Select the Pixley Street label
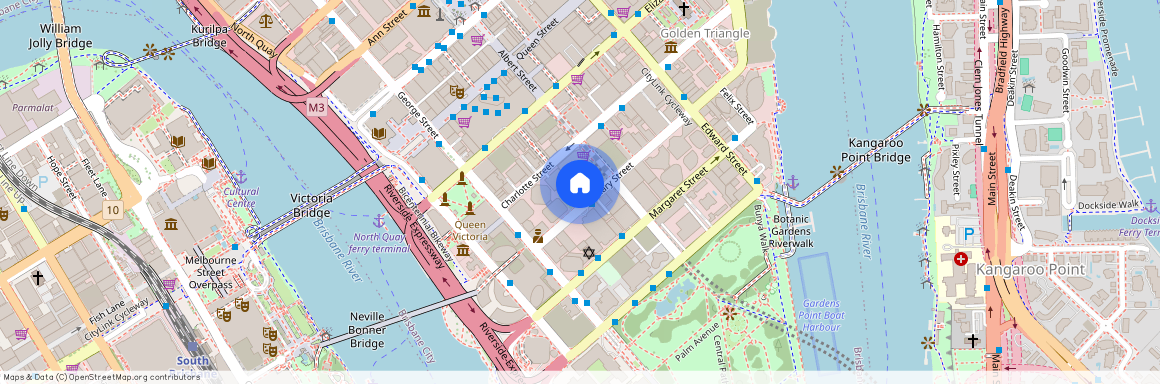The height and width of the screenshot is (384, 1160). 955,171
